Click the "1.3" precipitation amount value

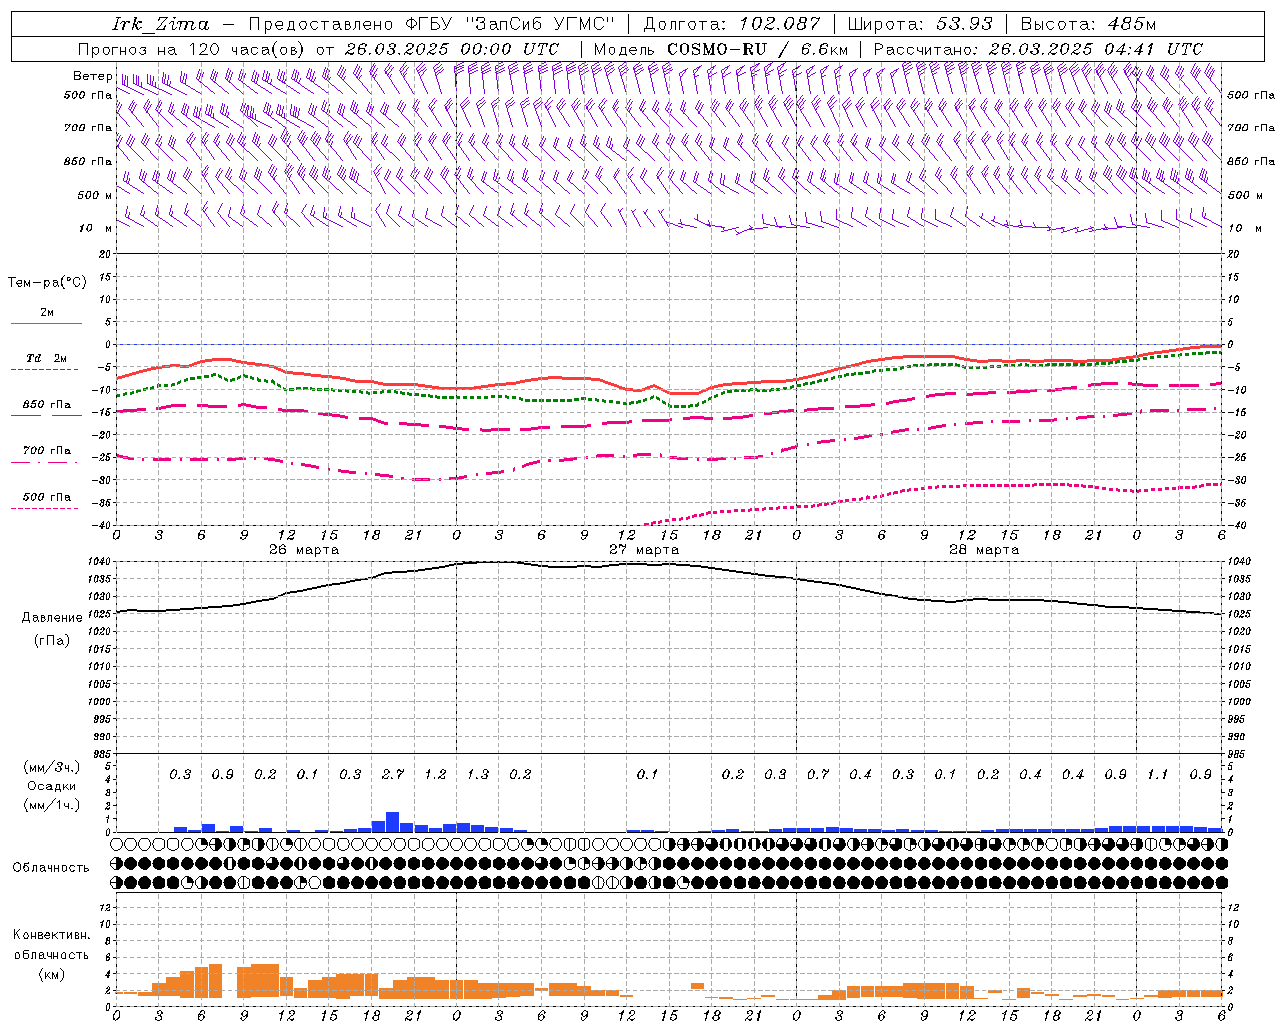[478, 775]
